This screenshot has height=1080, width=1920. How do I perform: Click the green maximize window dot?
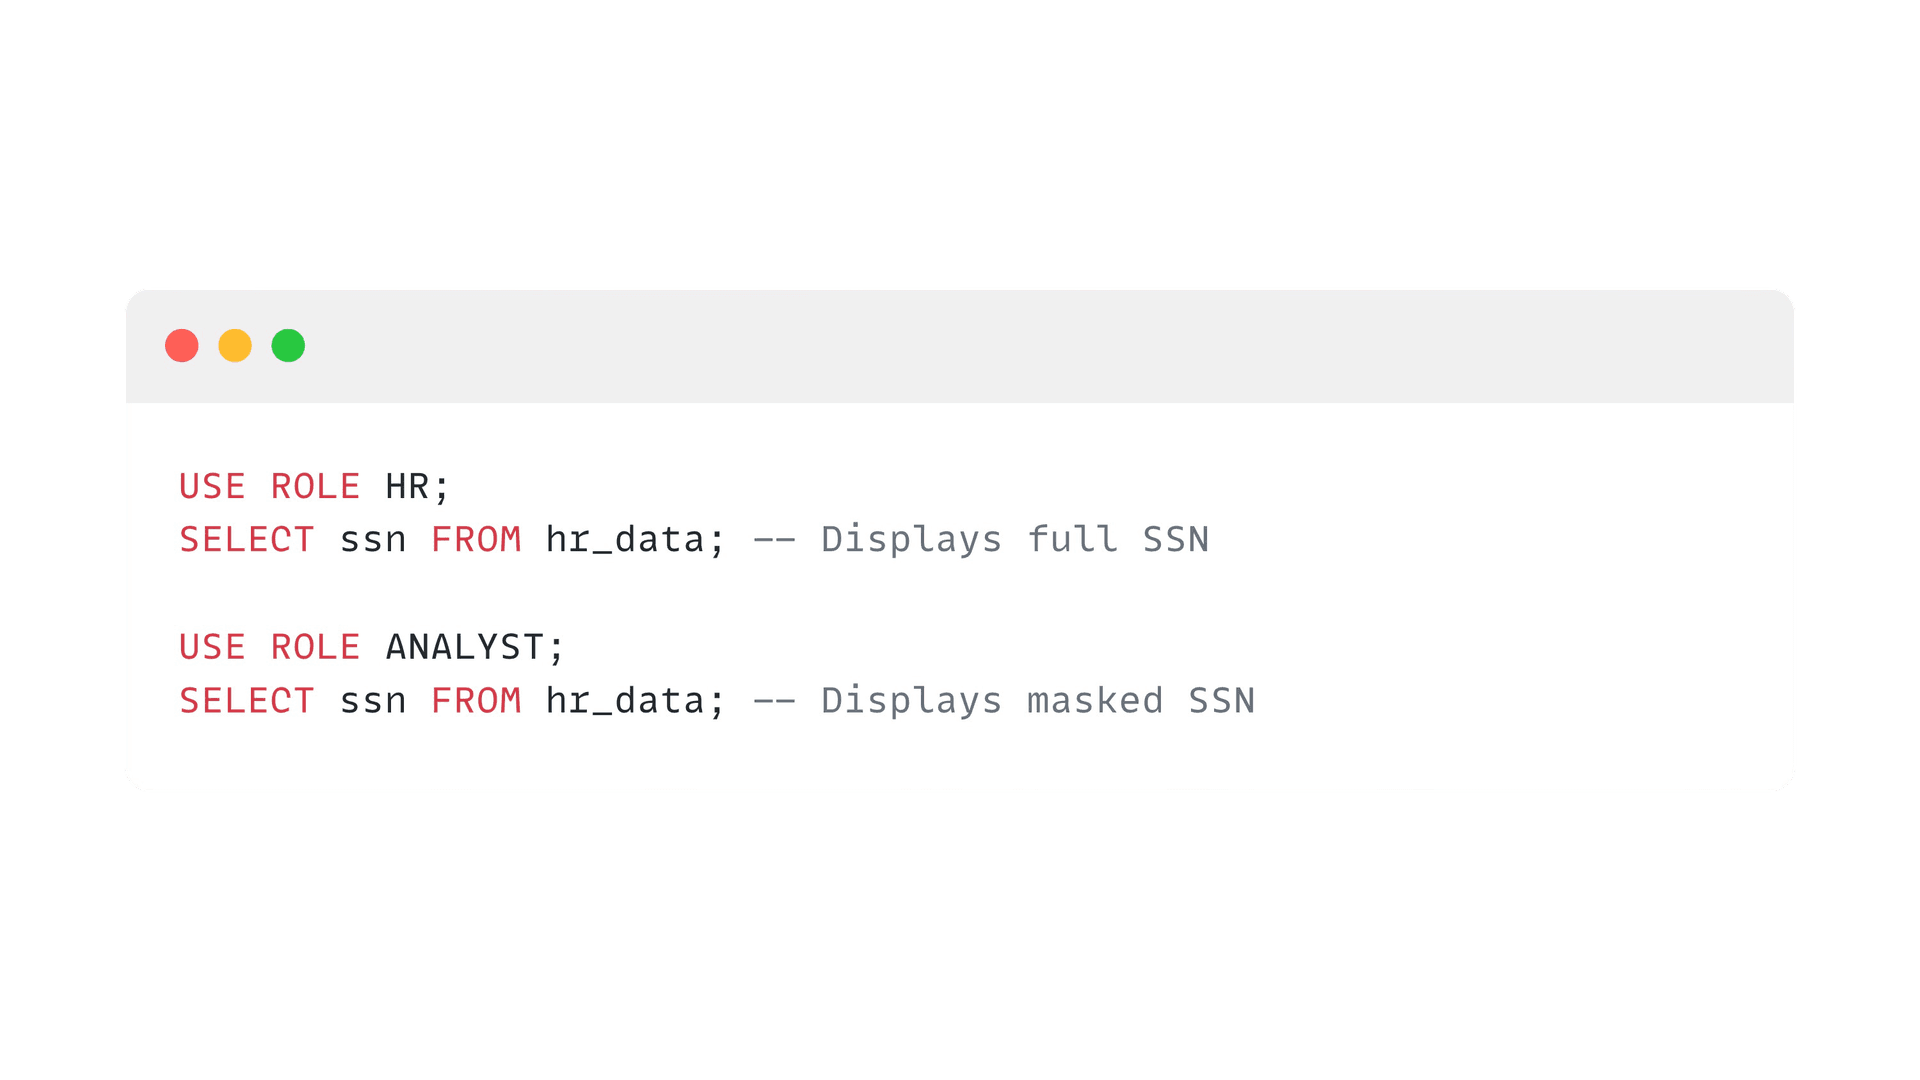click(x=288, y=346)
